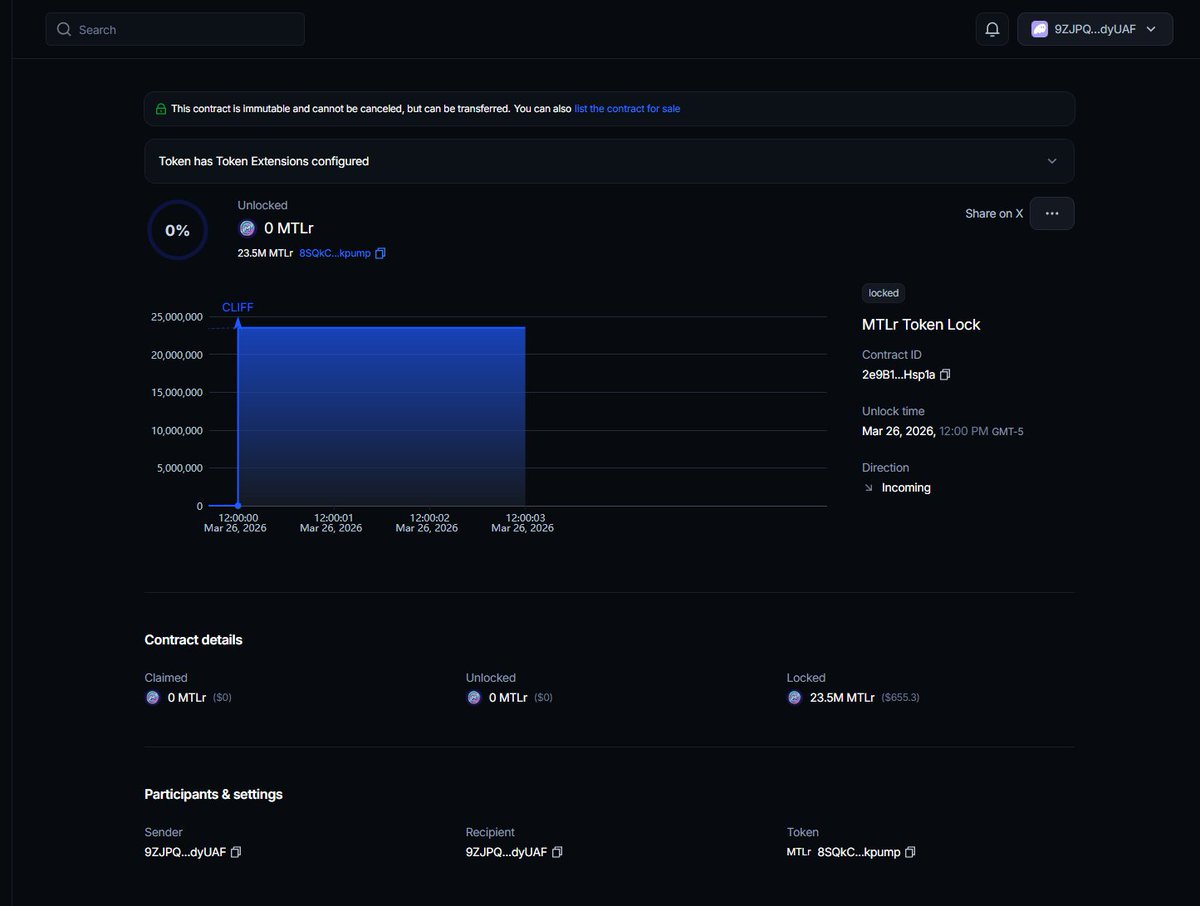Open the notifications bell icon
This screenshot has height=906, width=1200.
pos(992,29)
